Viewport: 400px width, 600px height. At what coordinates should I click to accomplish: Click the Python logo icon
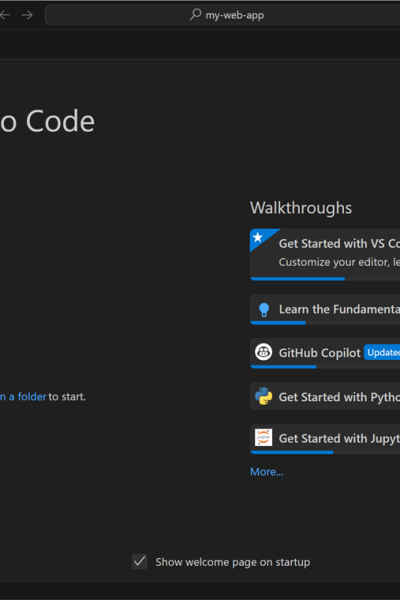point(264,396)
